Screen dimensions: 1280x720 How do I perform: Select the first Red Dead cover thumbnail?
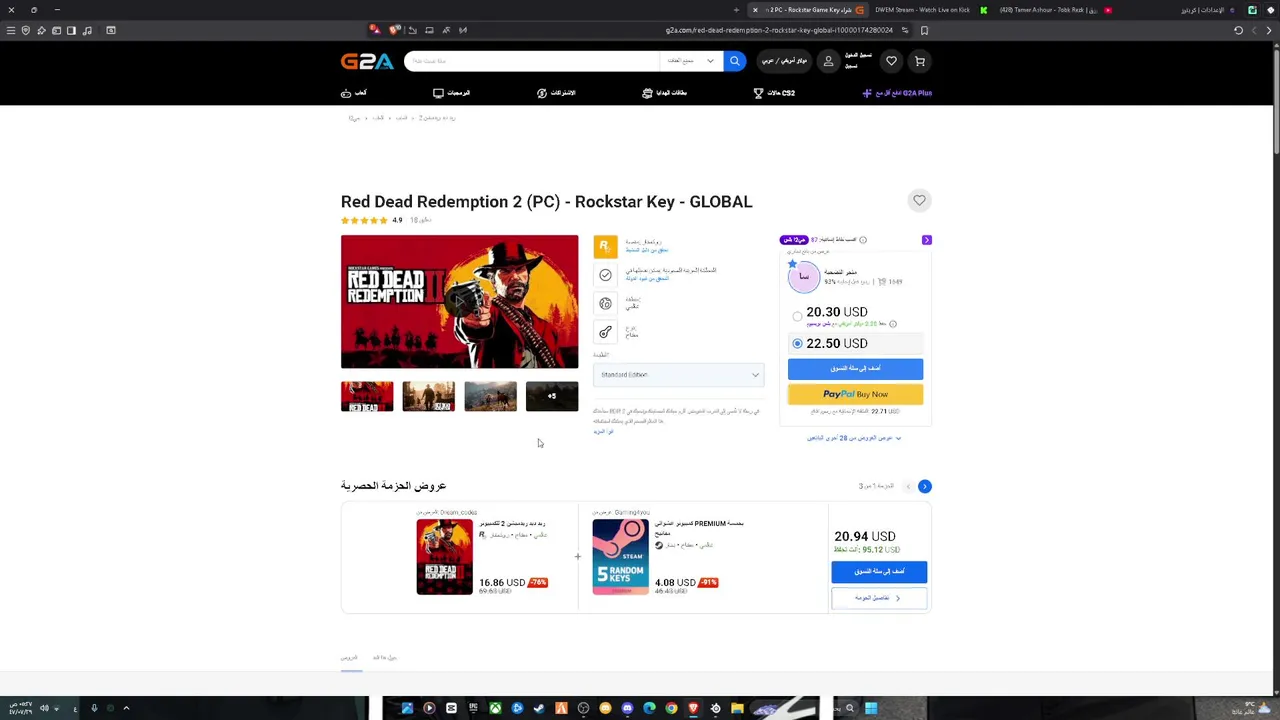(x=367, y=397)
